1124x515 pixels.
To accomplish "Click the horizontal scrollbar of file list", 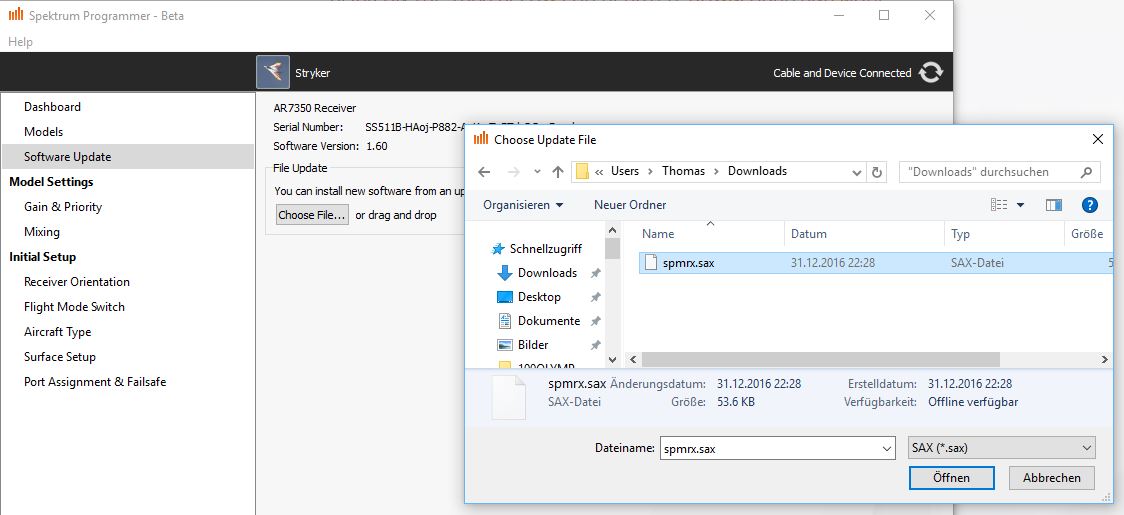I will tap(821, 359).
